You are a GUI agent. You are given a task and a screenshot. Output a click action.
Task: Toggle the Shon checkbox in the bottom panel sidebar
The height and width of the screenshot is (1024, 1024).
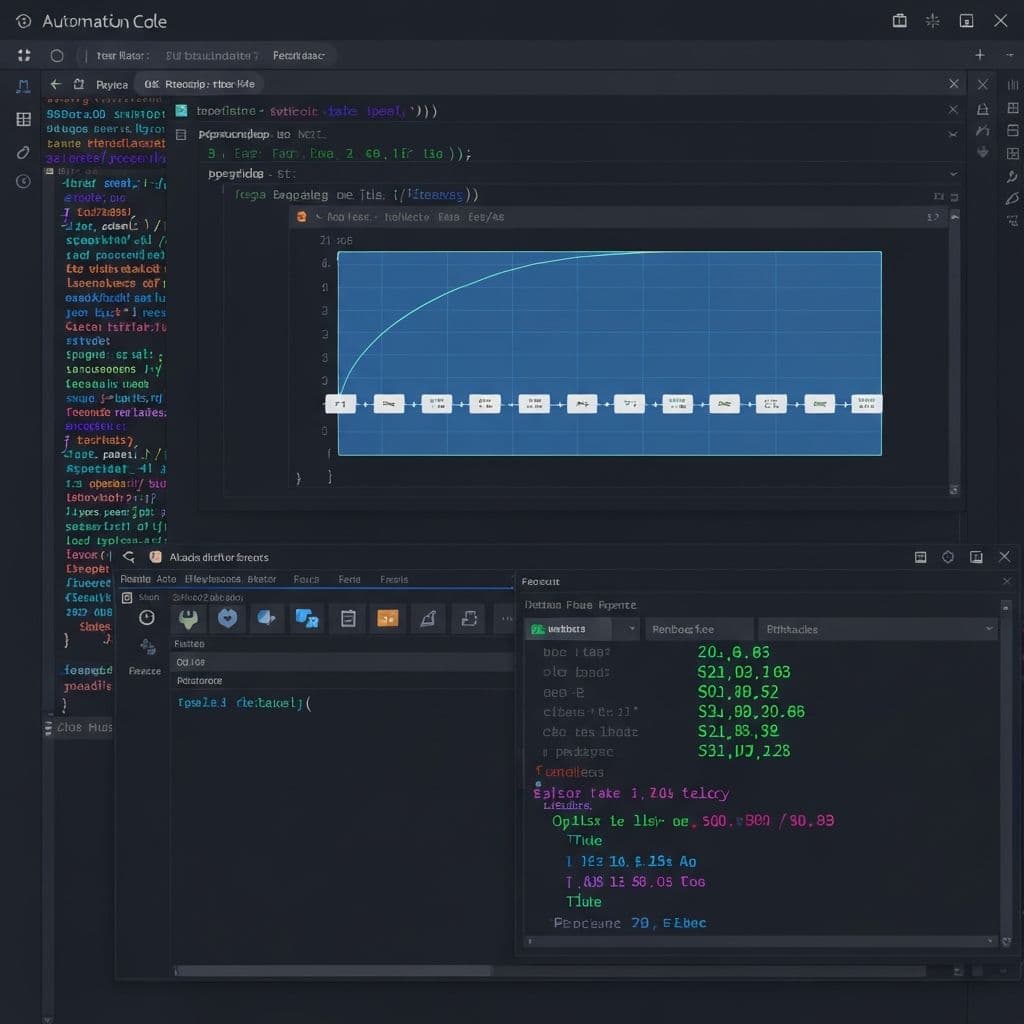pyautogui.click(x=128, y=597)
